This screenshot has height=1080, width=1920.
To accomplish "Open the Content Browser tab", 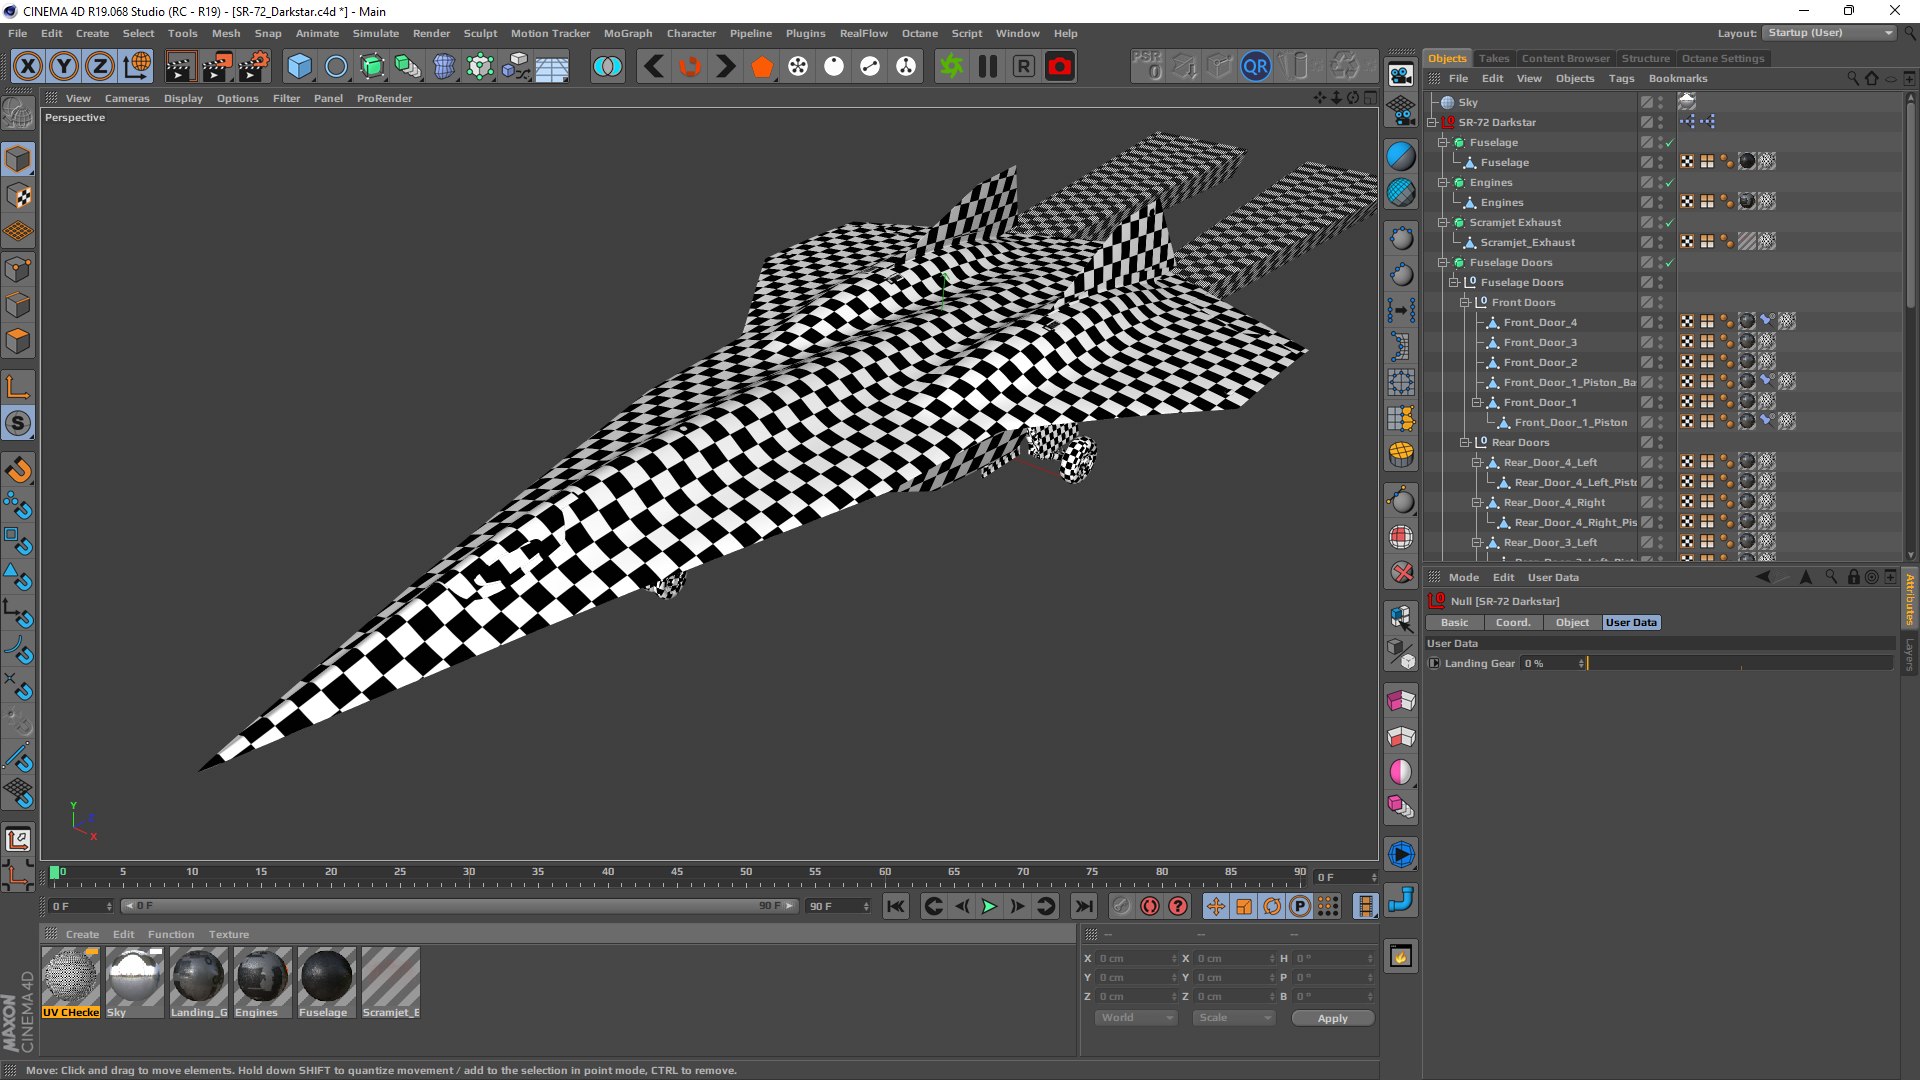I will (1566, 58).
